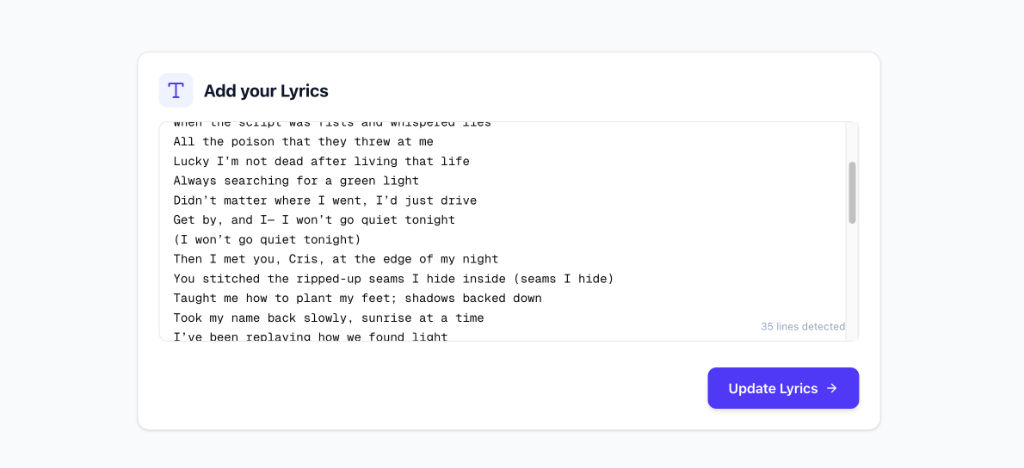
Task: Click bottom line "I've been replaying how we found light"
Action: tap(310, 337)
